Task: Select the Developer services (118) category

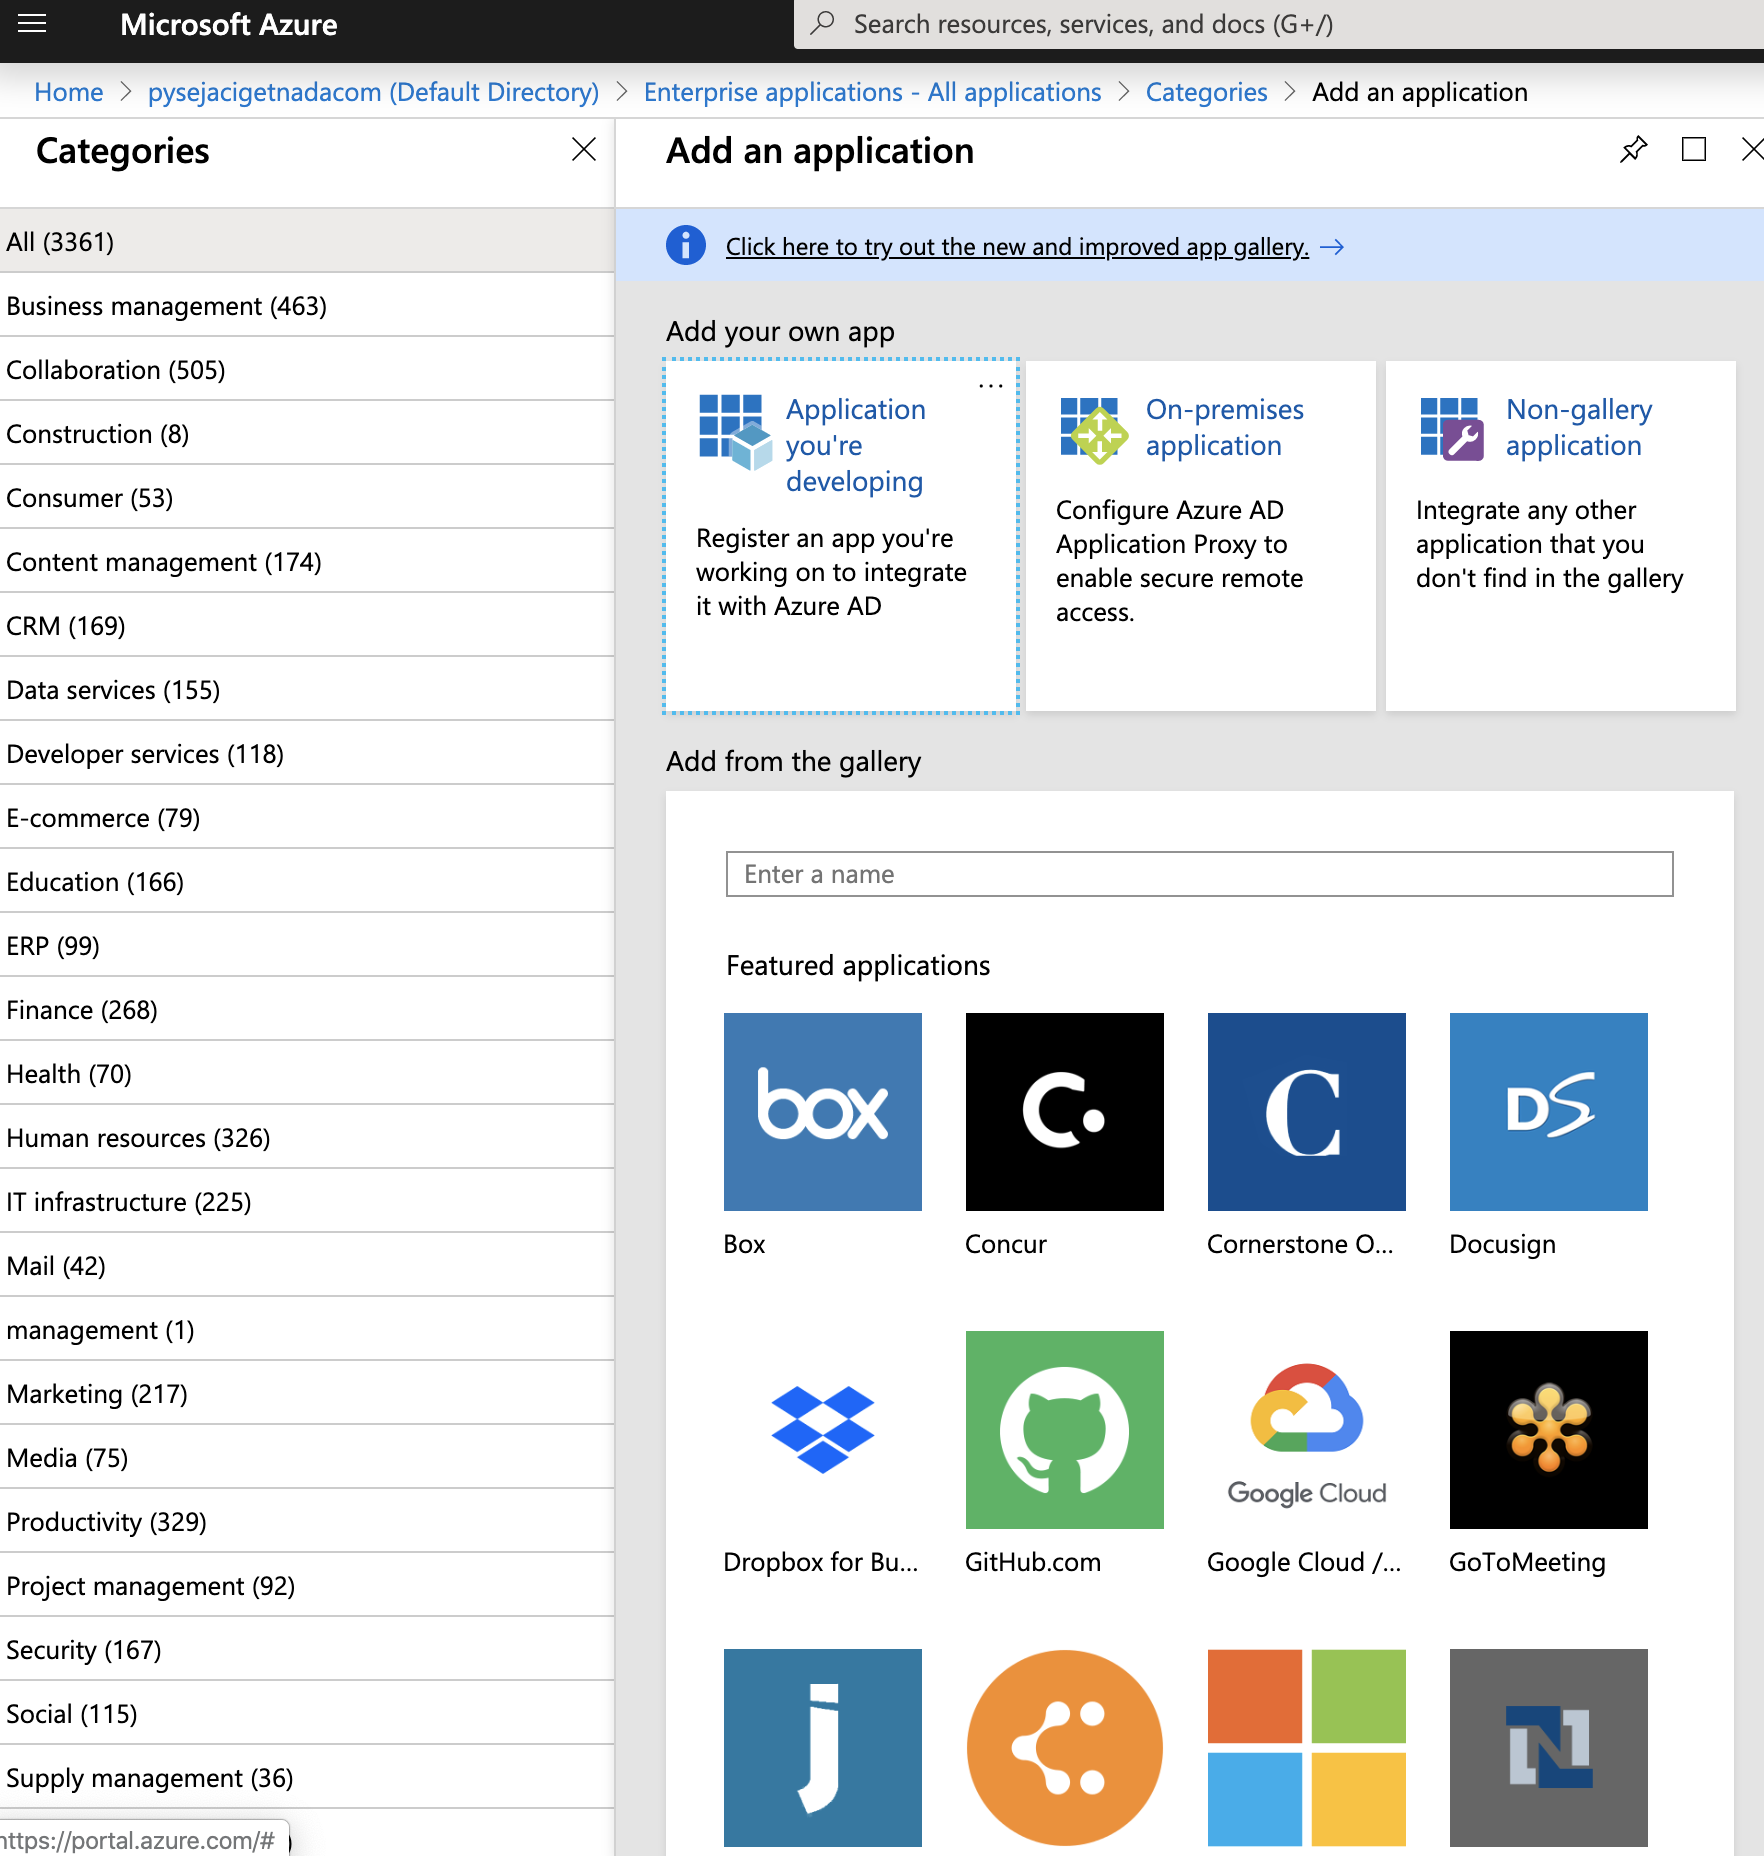Action: tap(307, 754)
